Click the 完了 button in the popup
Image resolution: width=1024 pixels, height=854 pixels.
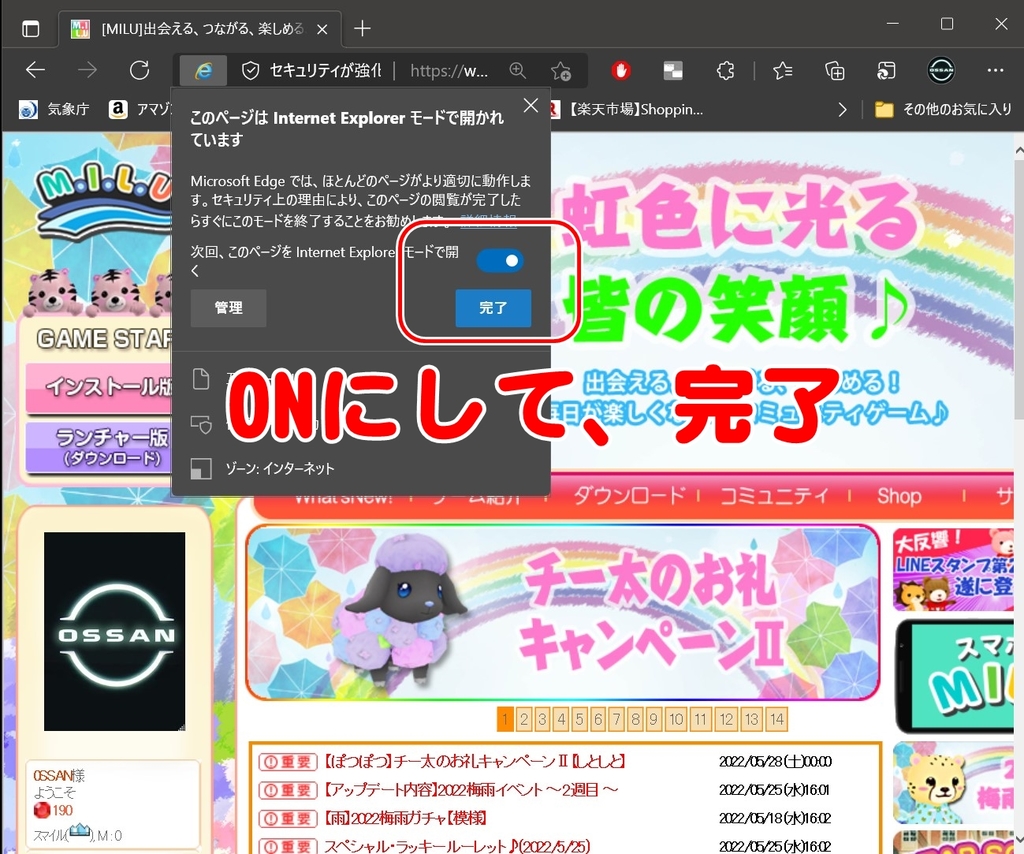point(493,308)
